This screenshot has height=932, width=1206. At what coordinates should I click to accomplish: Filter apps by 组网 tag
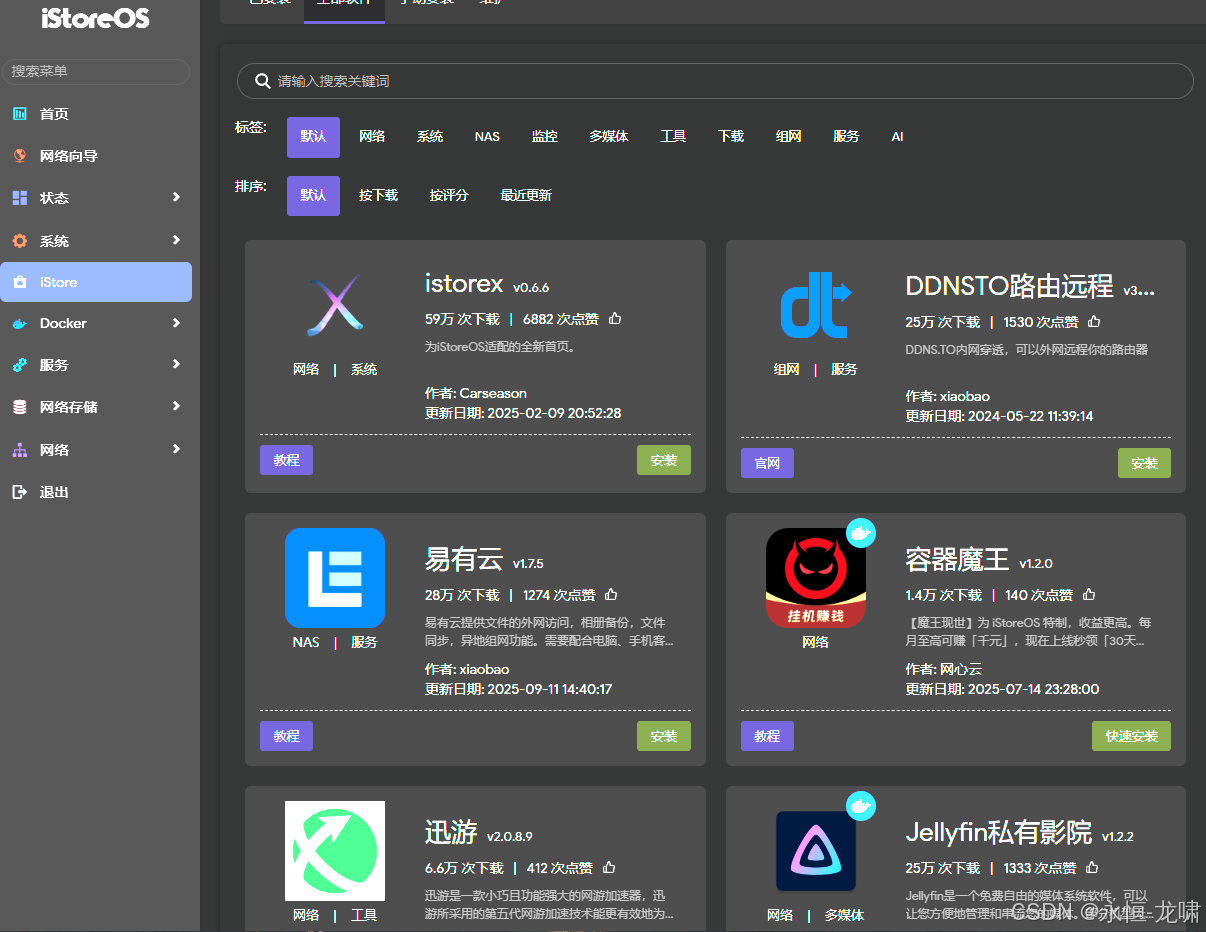click(789, 137)
